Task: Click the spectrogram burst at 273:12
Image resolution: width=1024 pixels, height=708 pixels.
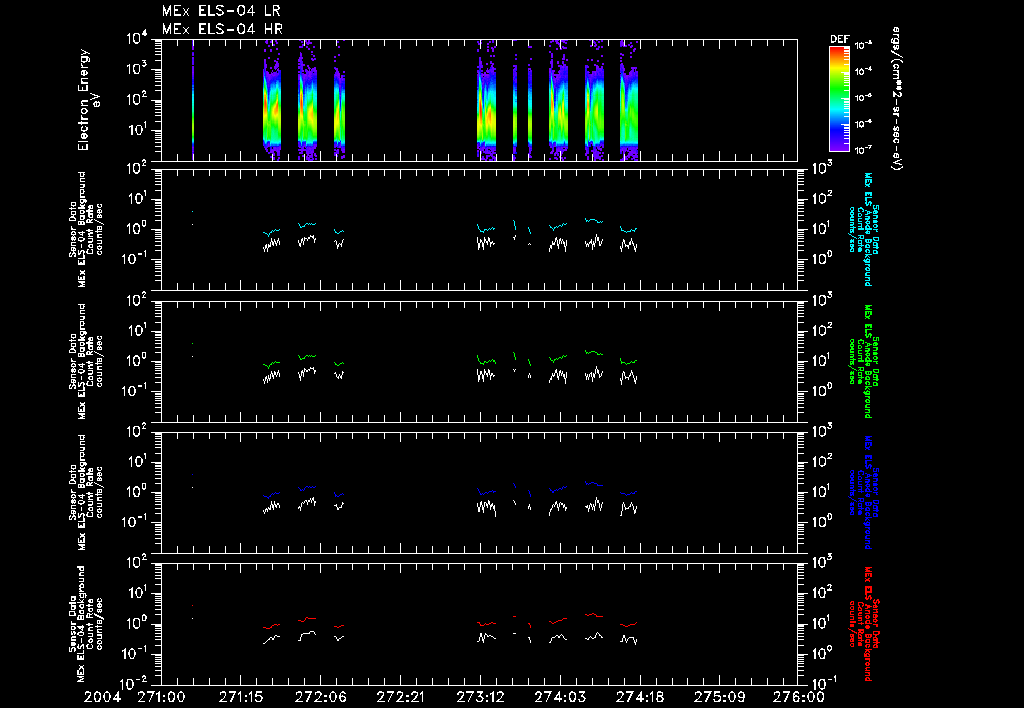Action: point(487,100)
